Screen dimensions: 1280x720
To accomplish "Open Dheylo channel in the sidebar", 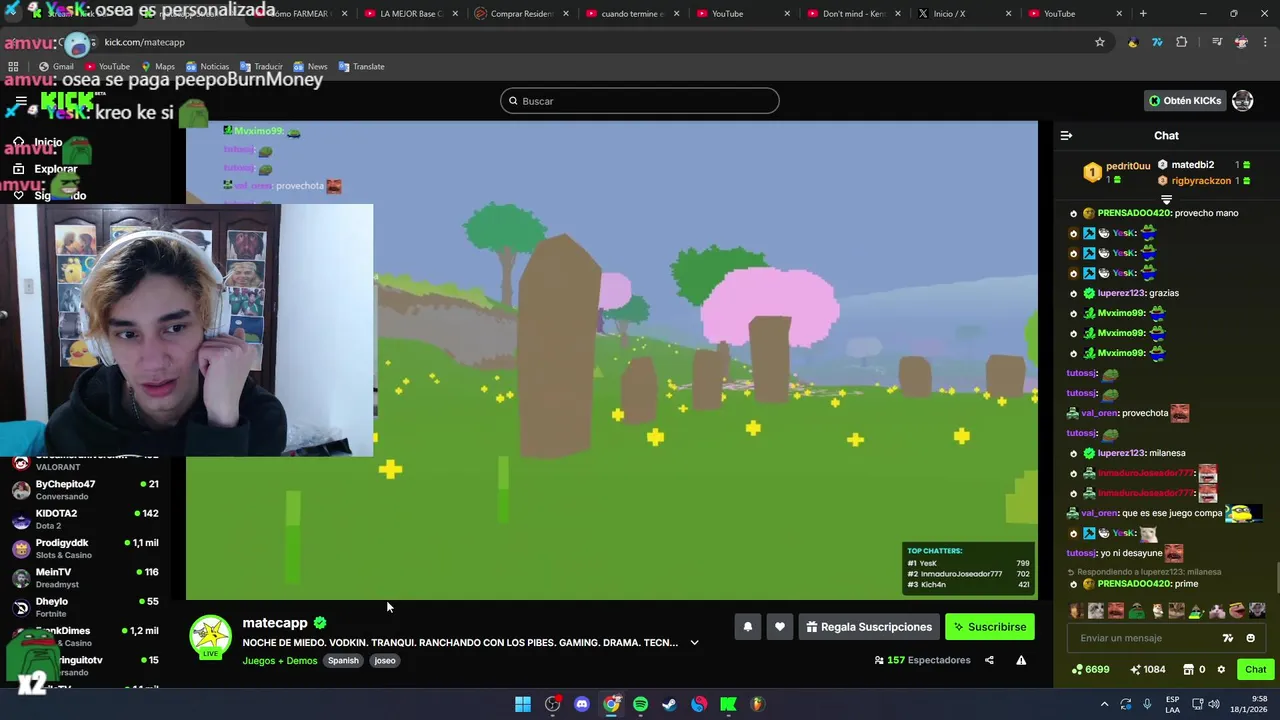I will pos(85,607).
